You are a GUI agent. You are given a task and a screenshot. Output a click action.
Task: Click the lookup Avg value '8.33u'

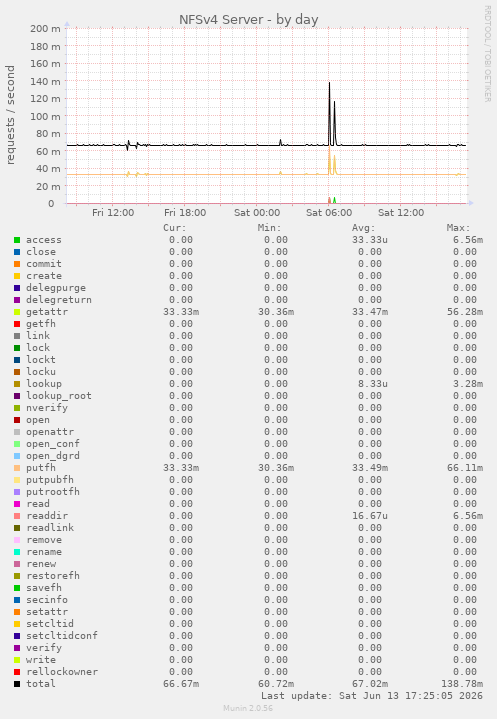coord(373,384)
